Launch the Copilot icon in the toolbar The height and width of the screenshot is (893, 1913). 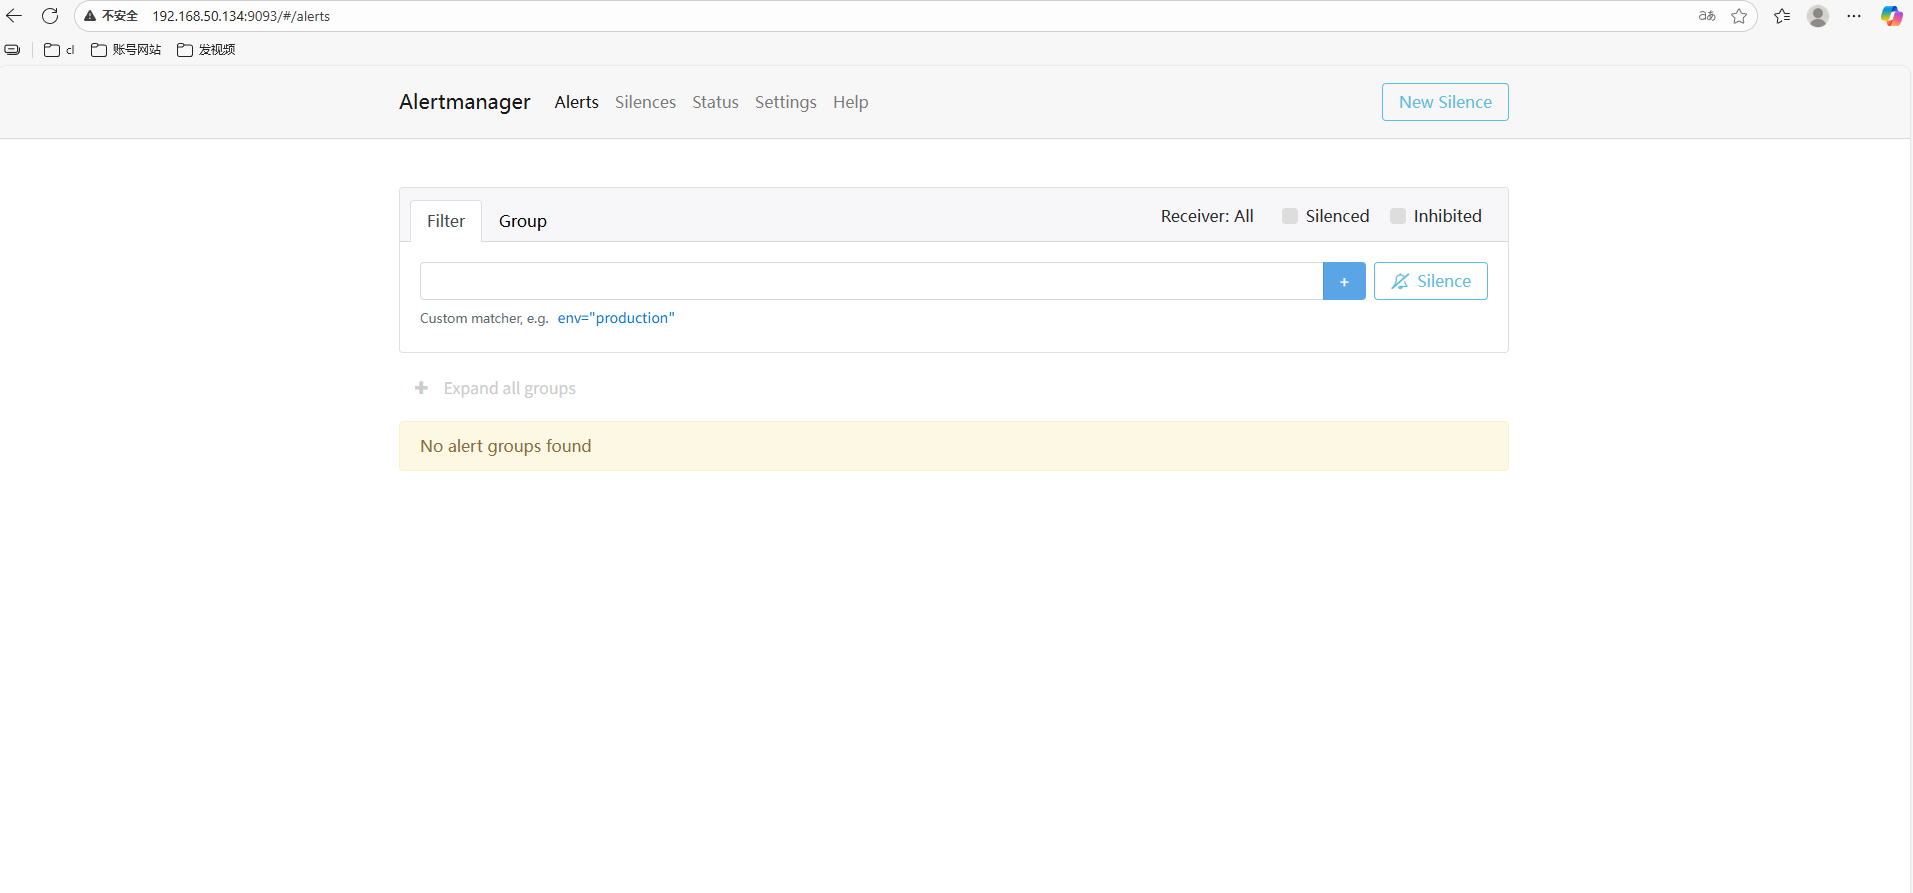coord(1891,16)
